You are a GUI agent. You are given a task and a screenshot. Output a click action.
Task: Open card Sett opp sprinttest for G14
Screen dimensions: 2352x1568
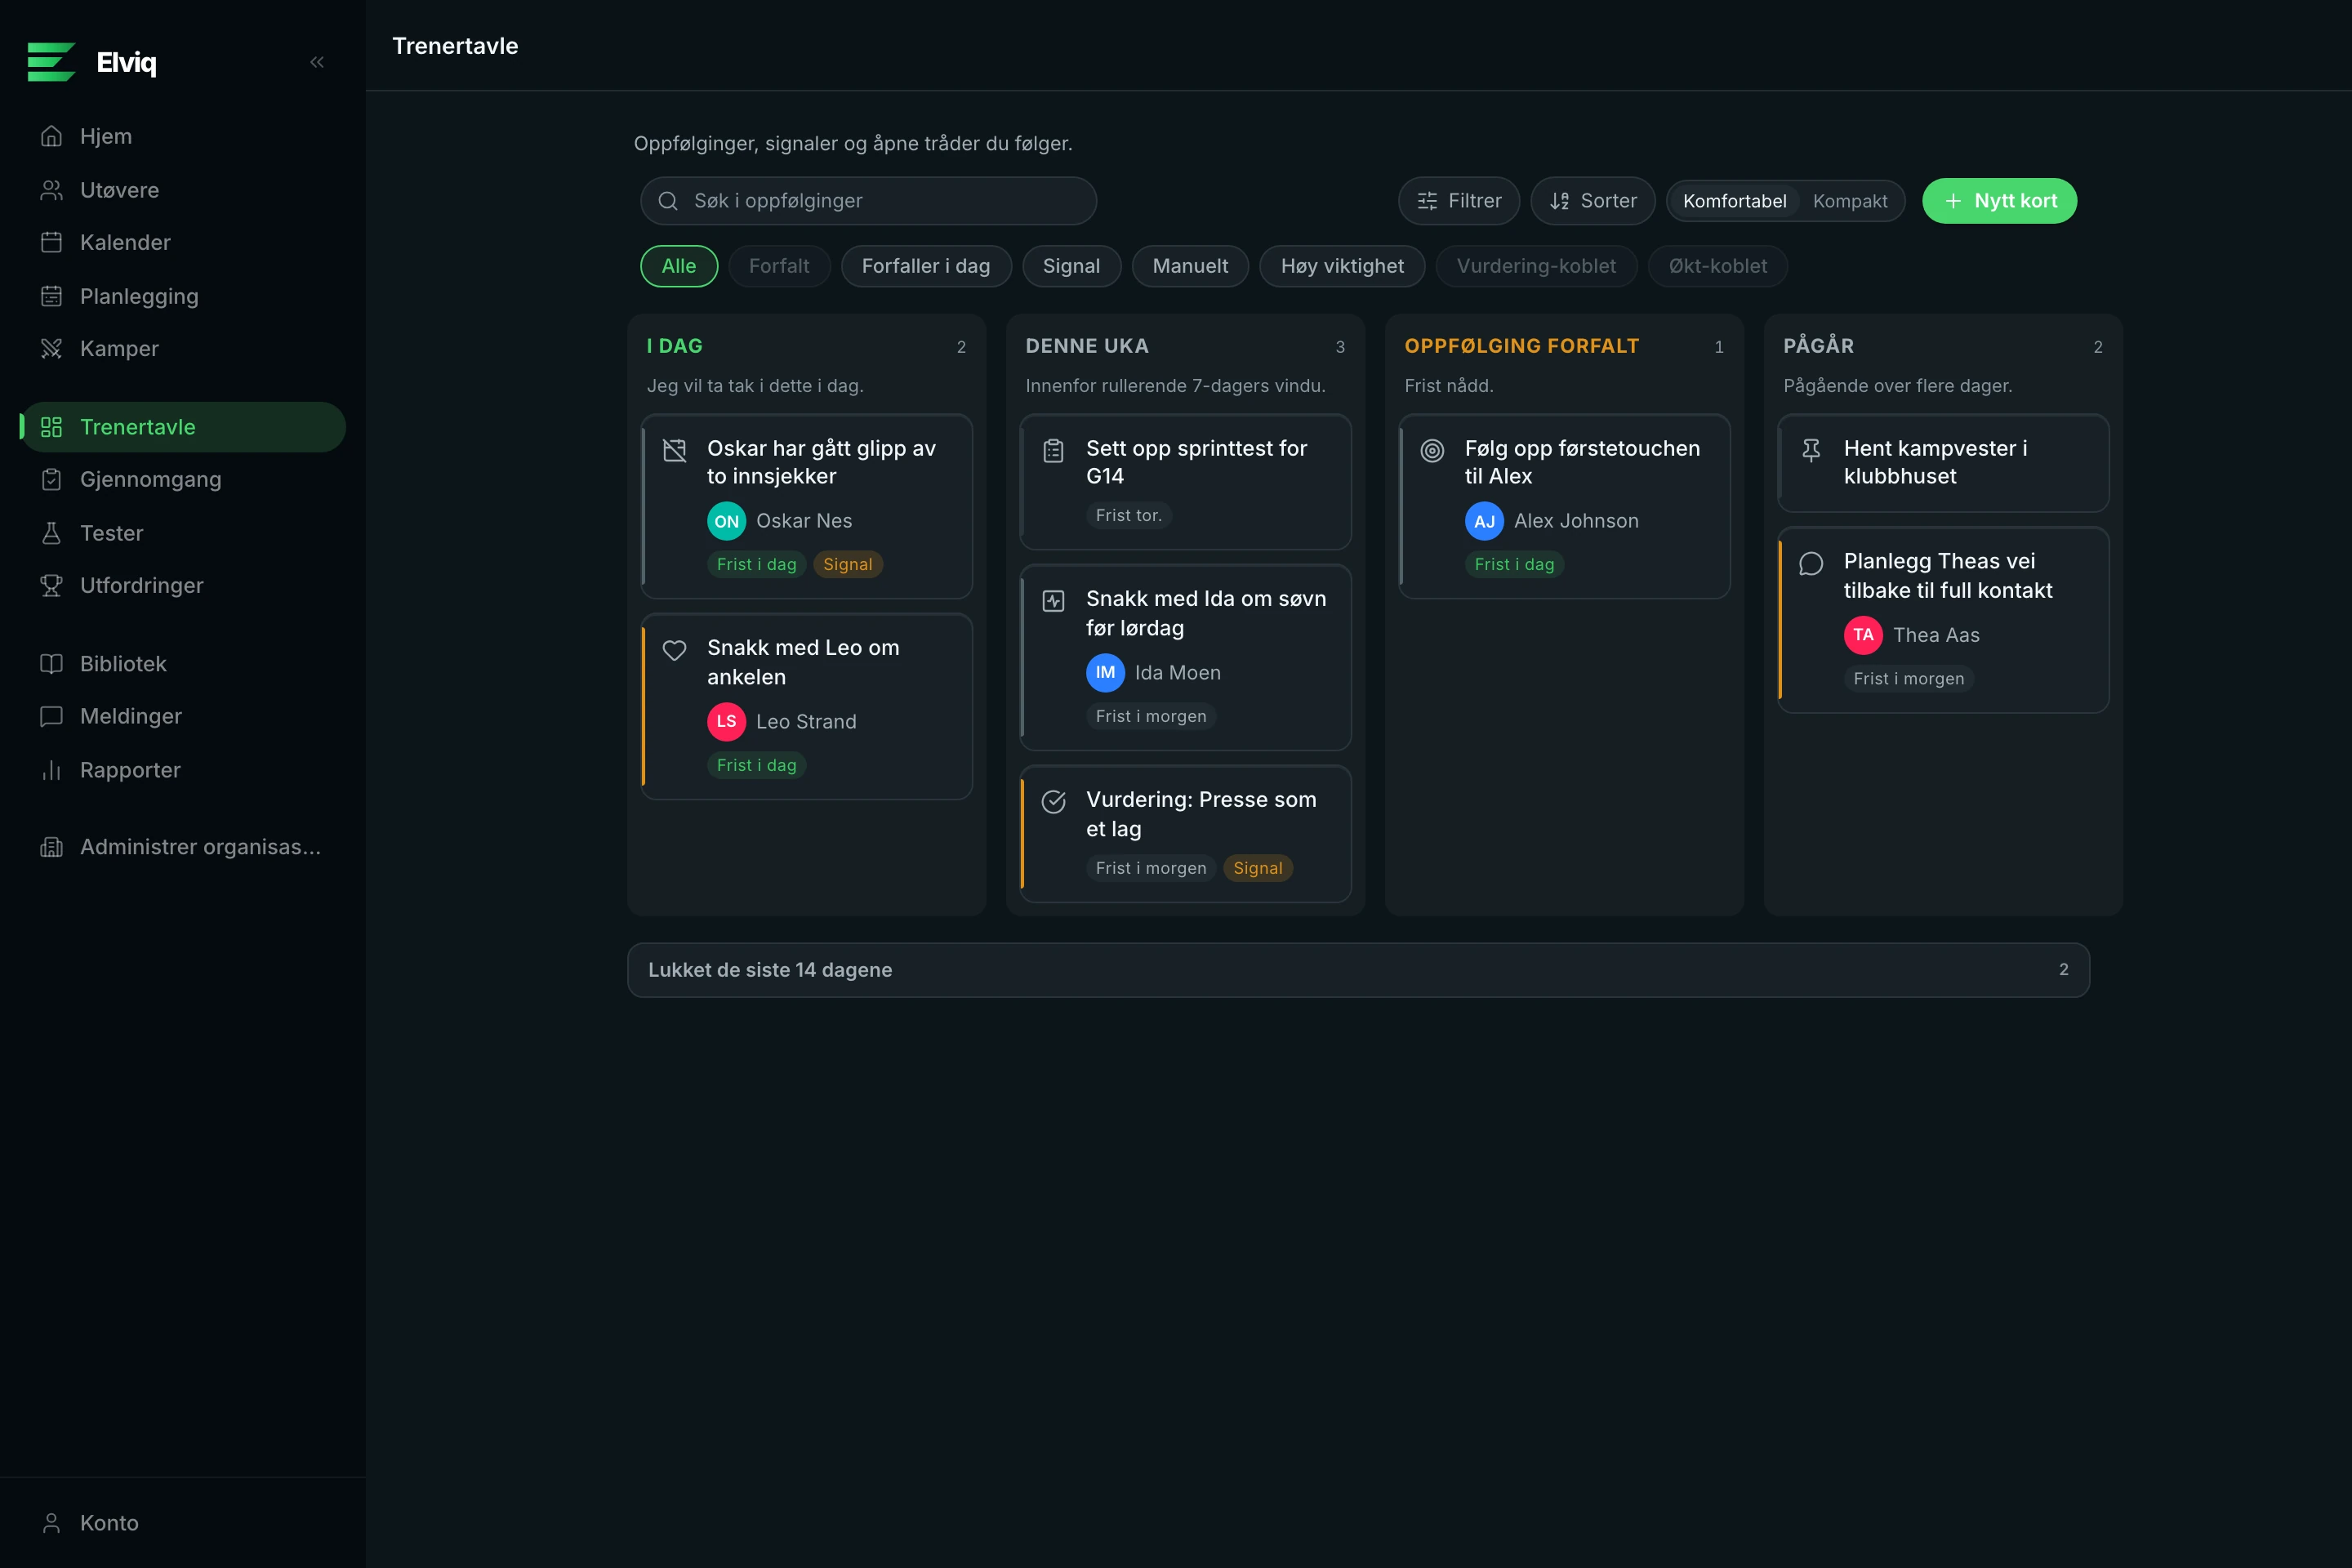[x=1185, y=482]
